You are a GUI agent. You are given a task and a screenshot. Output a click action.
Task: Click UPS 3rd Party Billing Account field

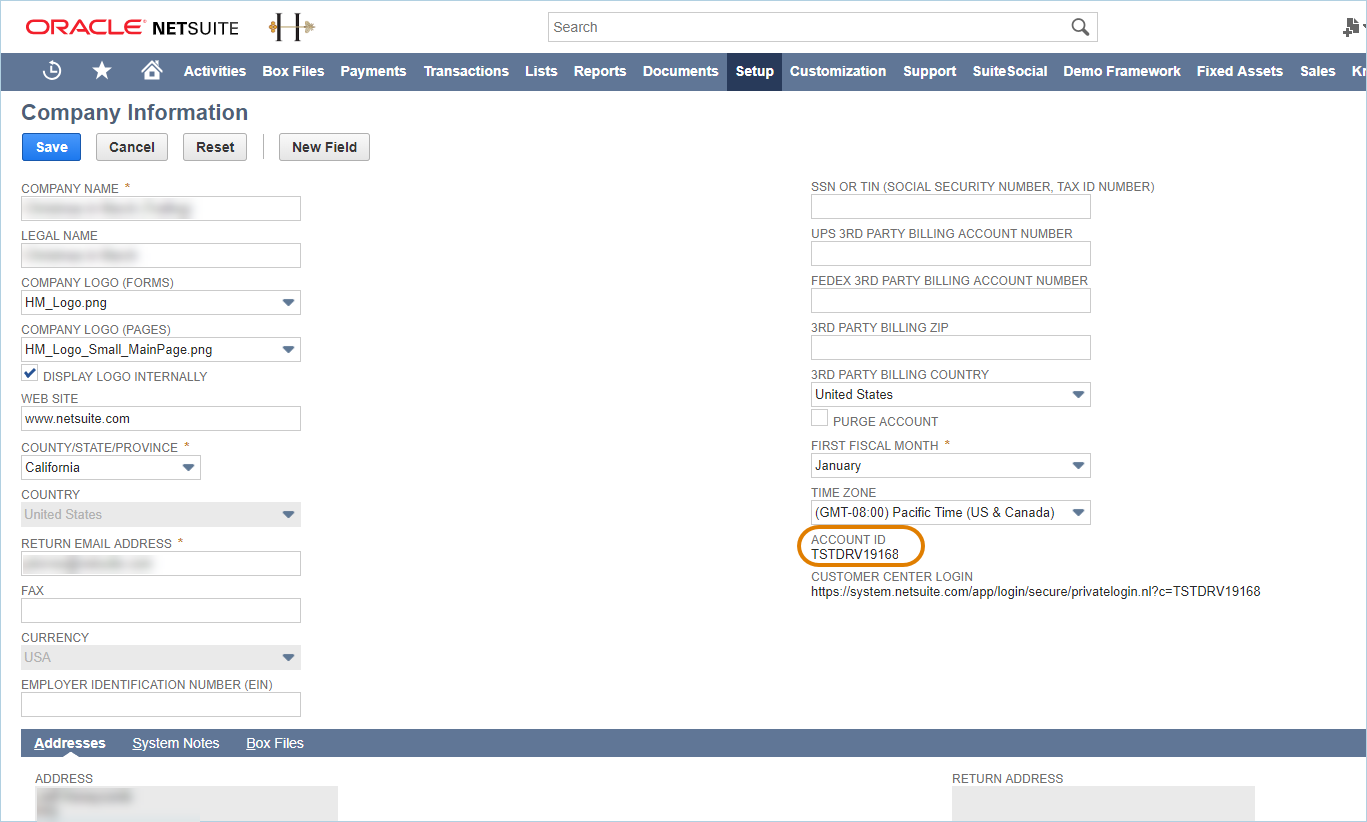pyautogui.click(x=951, y=253)
